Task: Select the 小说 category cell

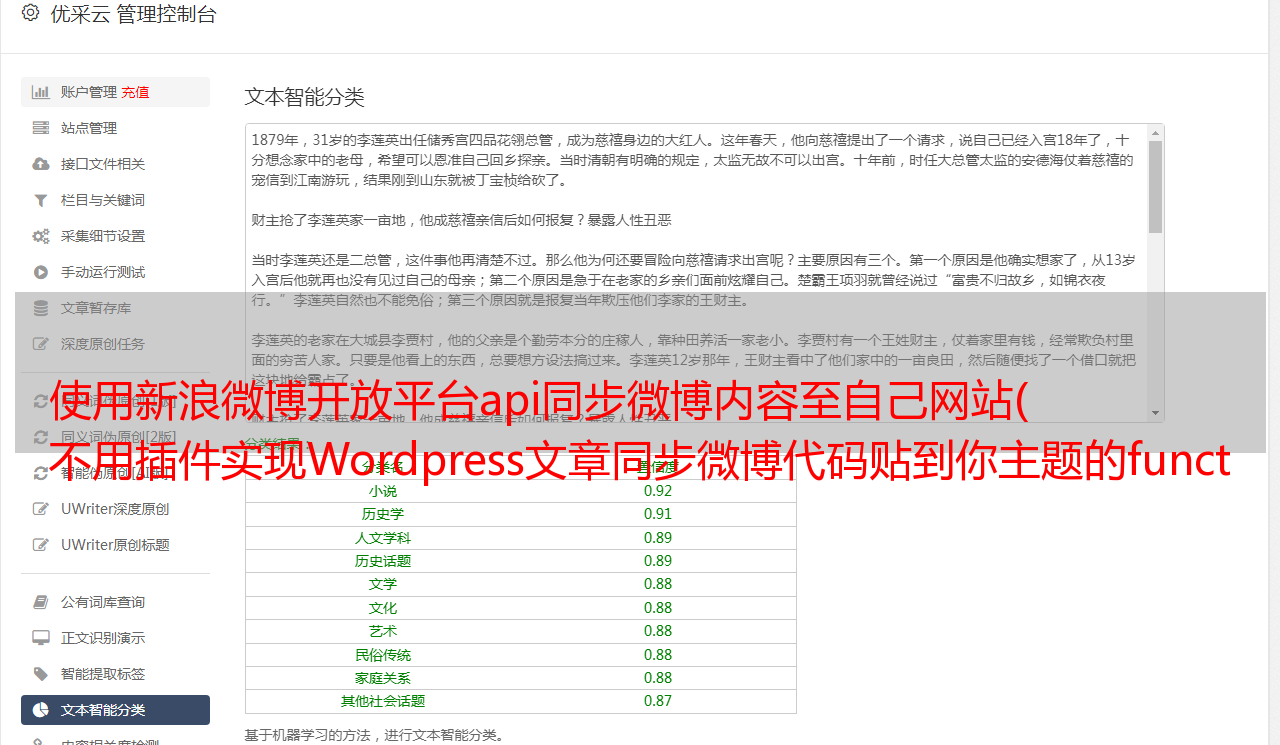Action: tap(383, 491)
